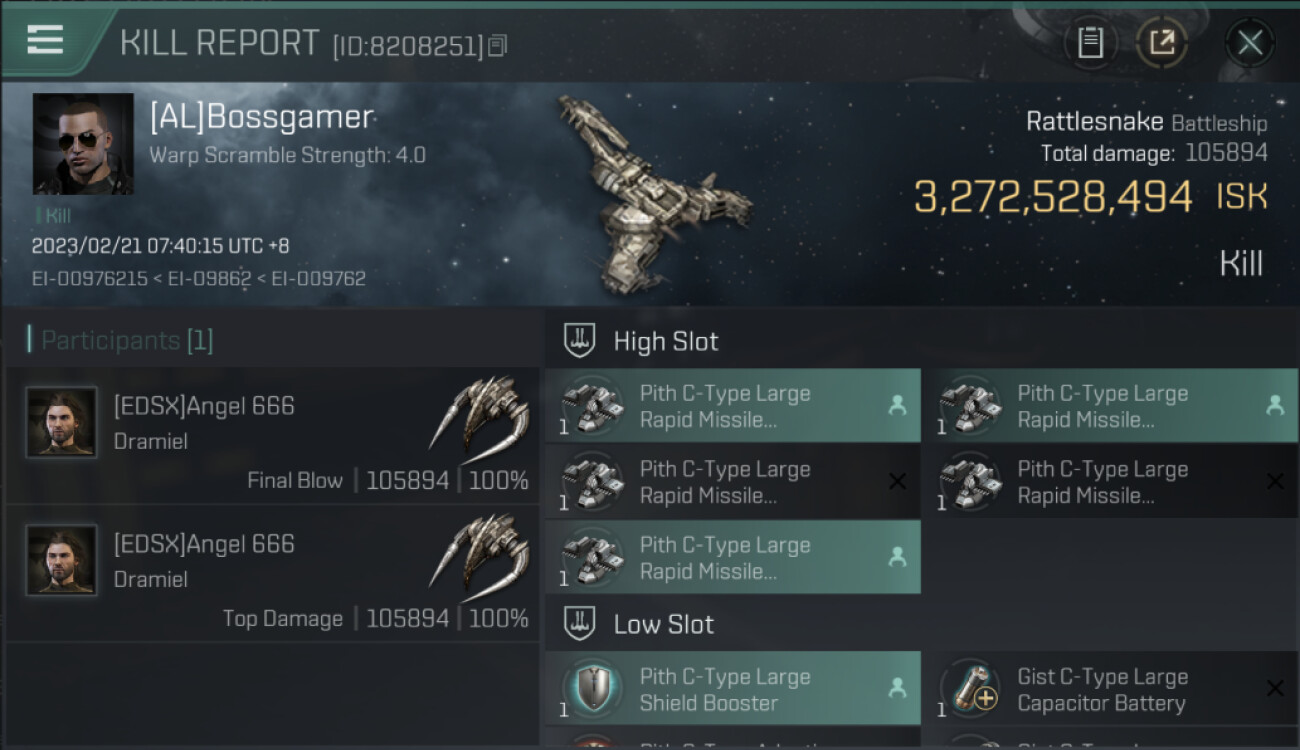Copy the kill report ID
Image resolution: width=1300 pixels, height=750 pixels.
point(498,45)
